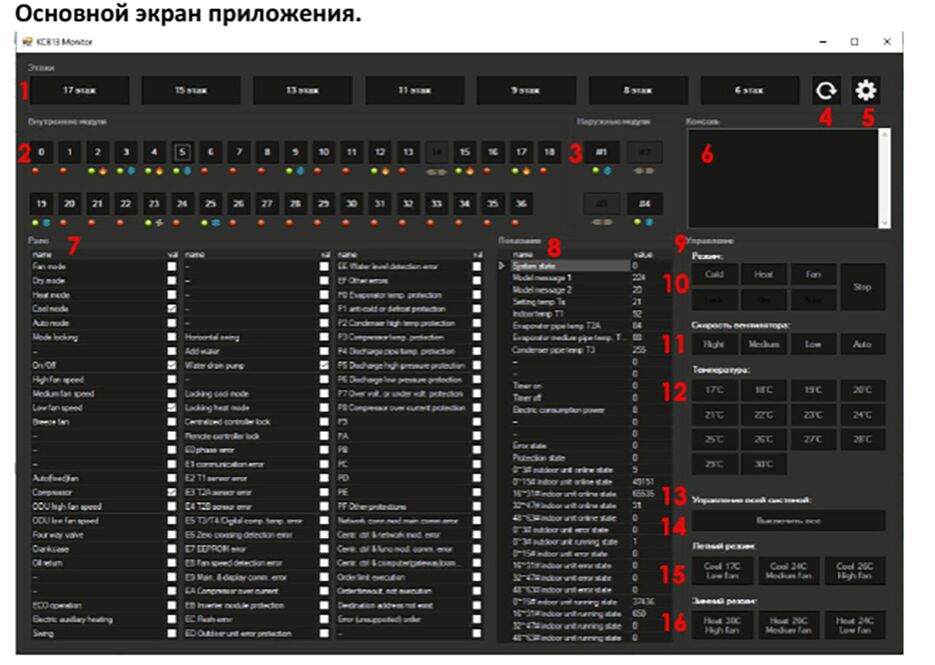Toggle the Heat mode checkbox
935x665 pixels.
172,295
